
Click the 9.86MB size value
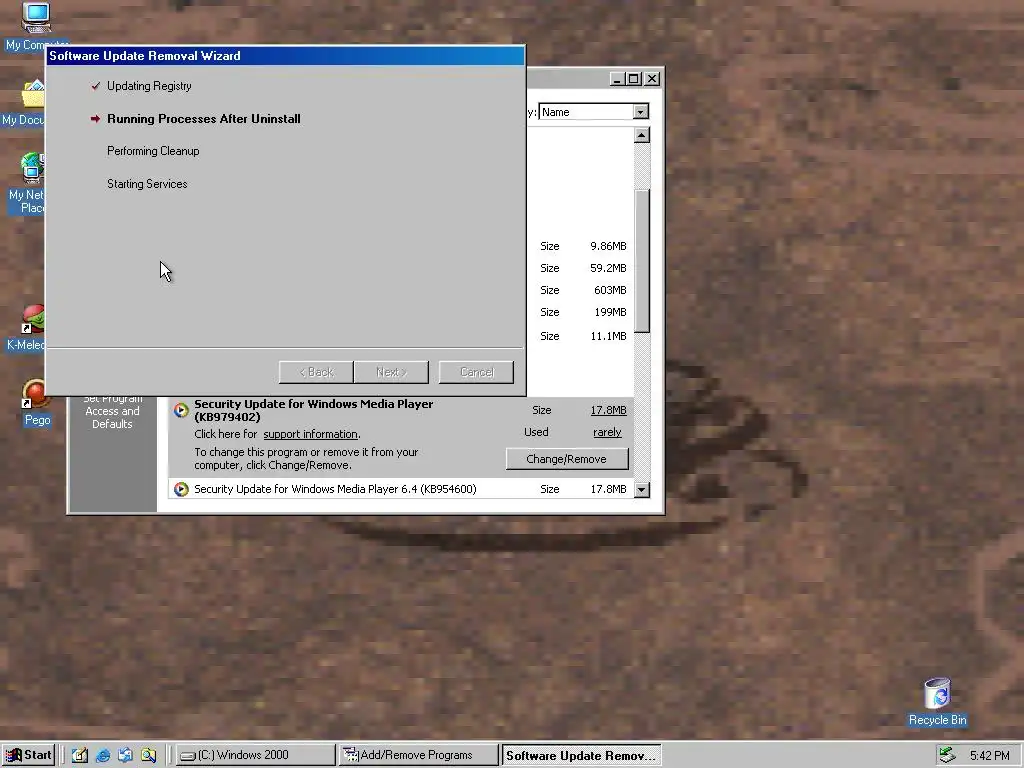pyautogui.click(x=608, y=246)
